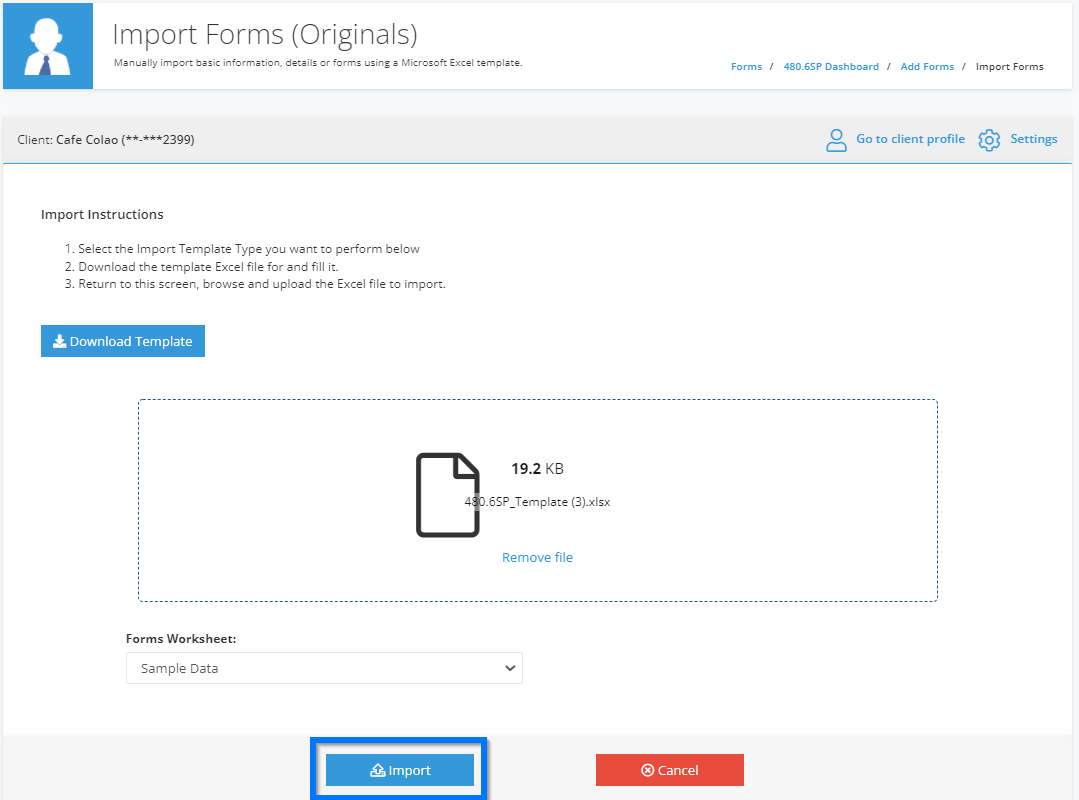Click the file name 480.6SP_Template (3).xlsx
This screenshot has height=800, width=1079.
tap(537, 502)
